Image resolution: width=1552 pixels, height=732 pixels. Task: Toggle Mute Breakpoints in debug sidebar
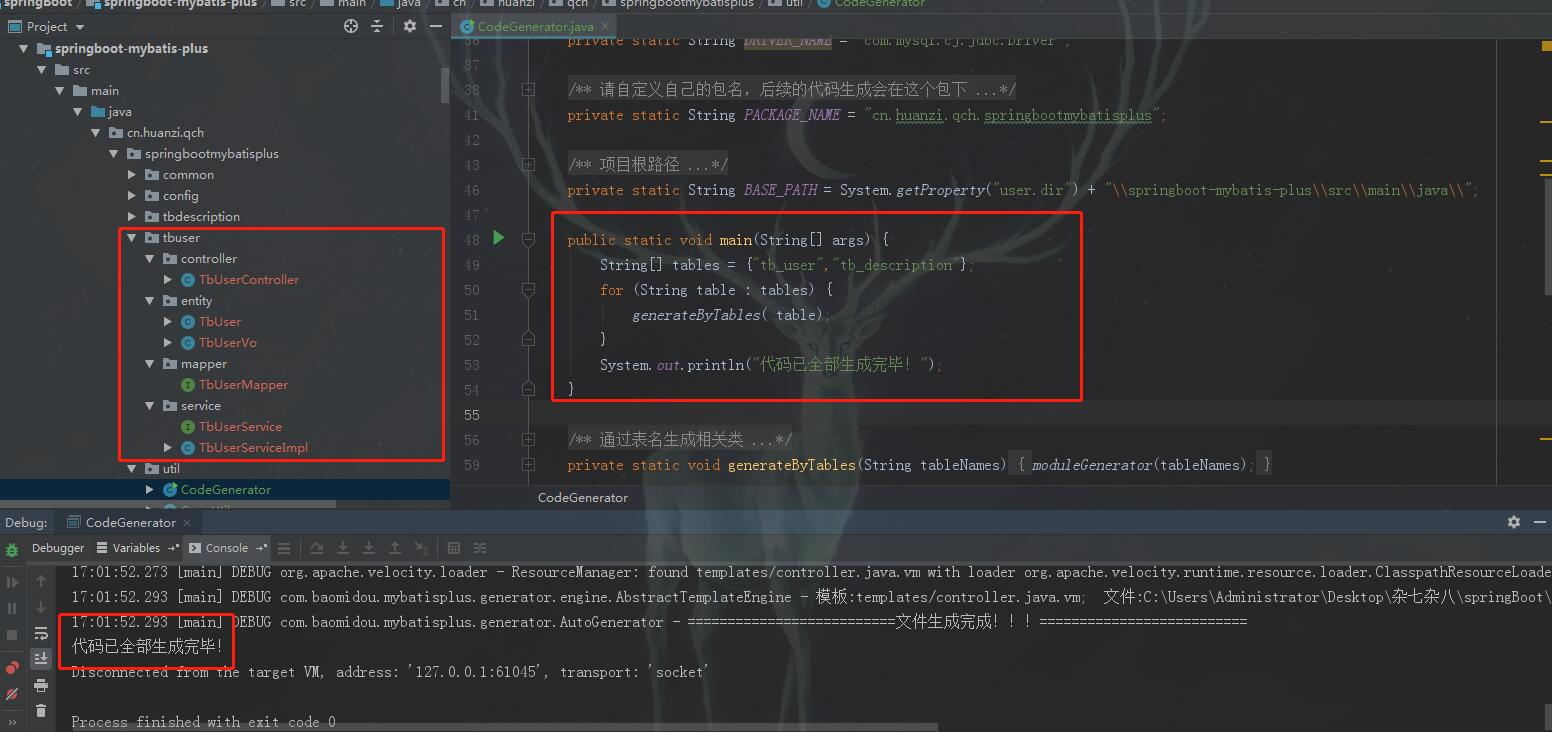click(x=11, y=691)
